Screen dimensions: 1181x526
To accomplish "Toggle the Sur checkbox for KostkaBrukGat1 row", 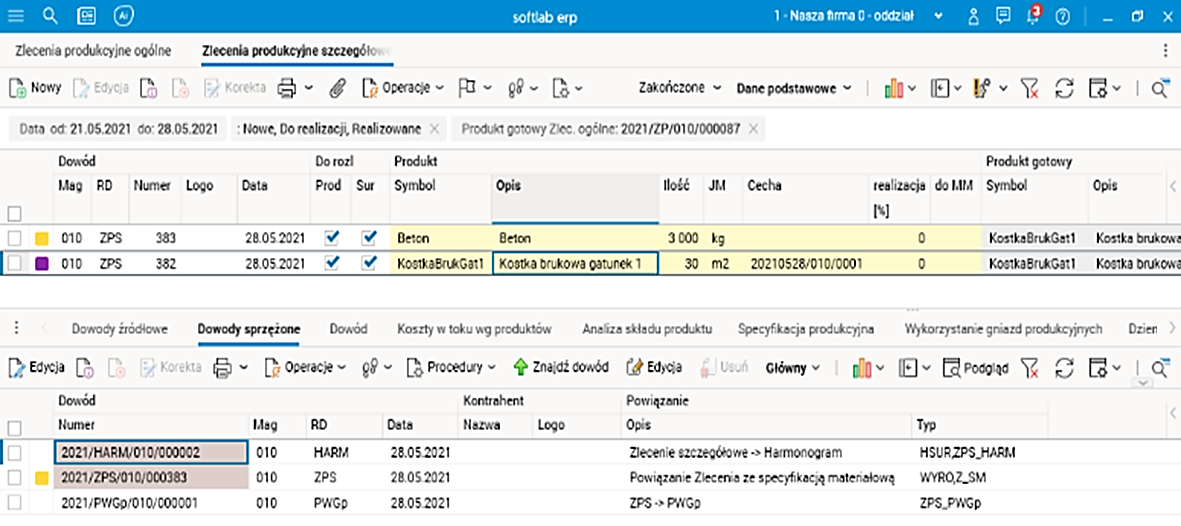I will pos(369,263).
